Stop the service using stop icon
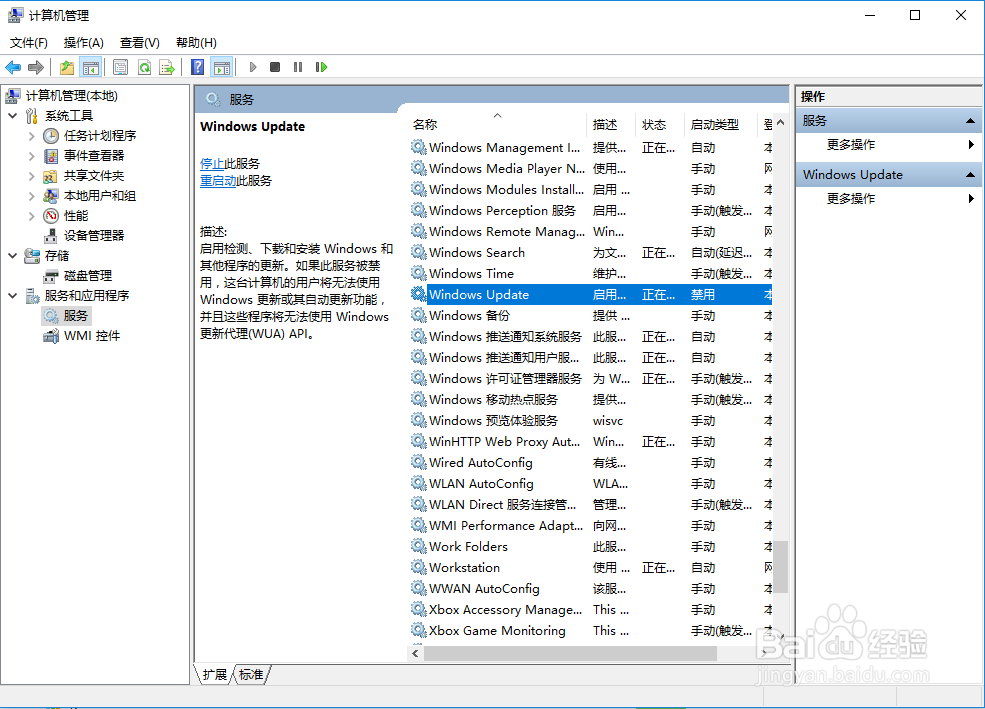This screenshot has width=985, height=709. click(274, 67)
